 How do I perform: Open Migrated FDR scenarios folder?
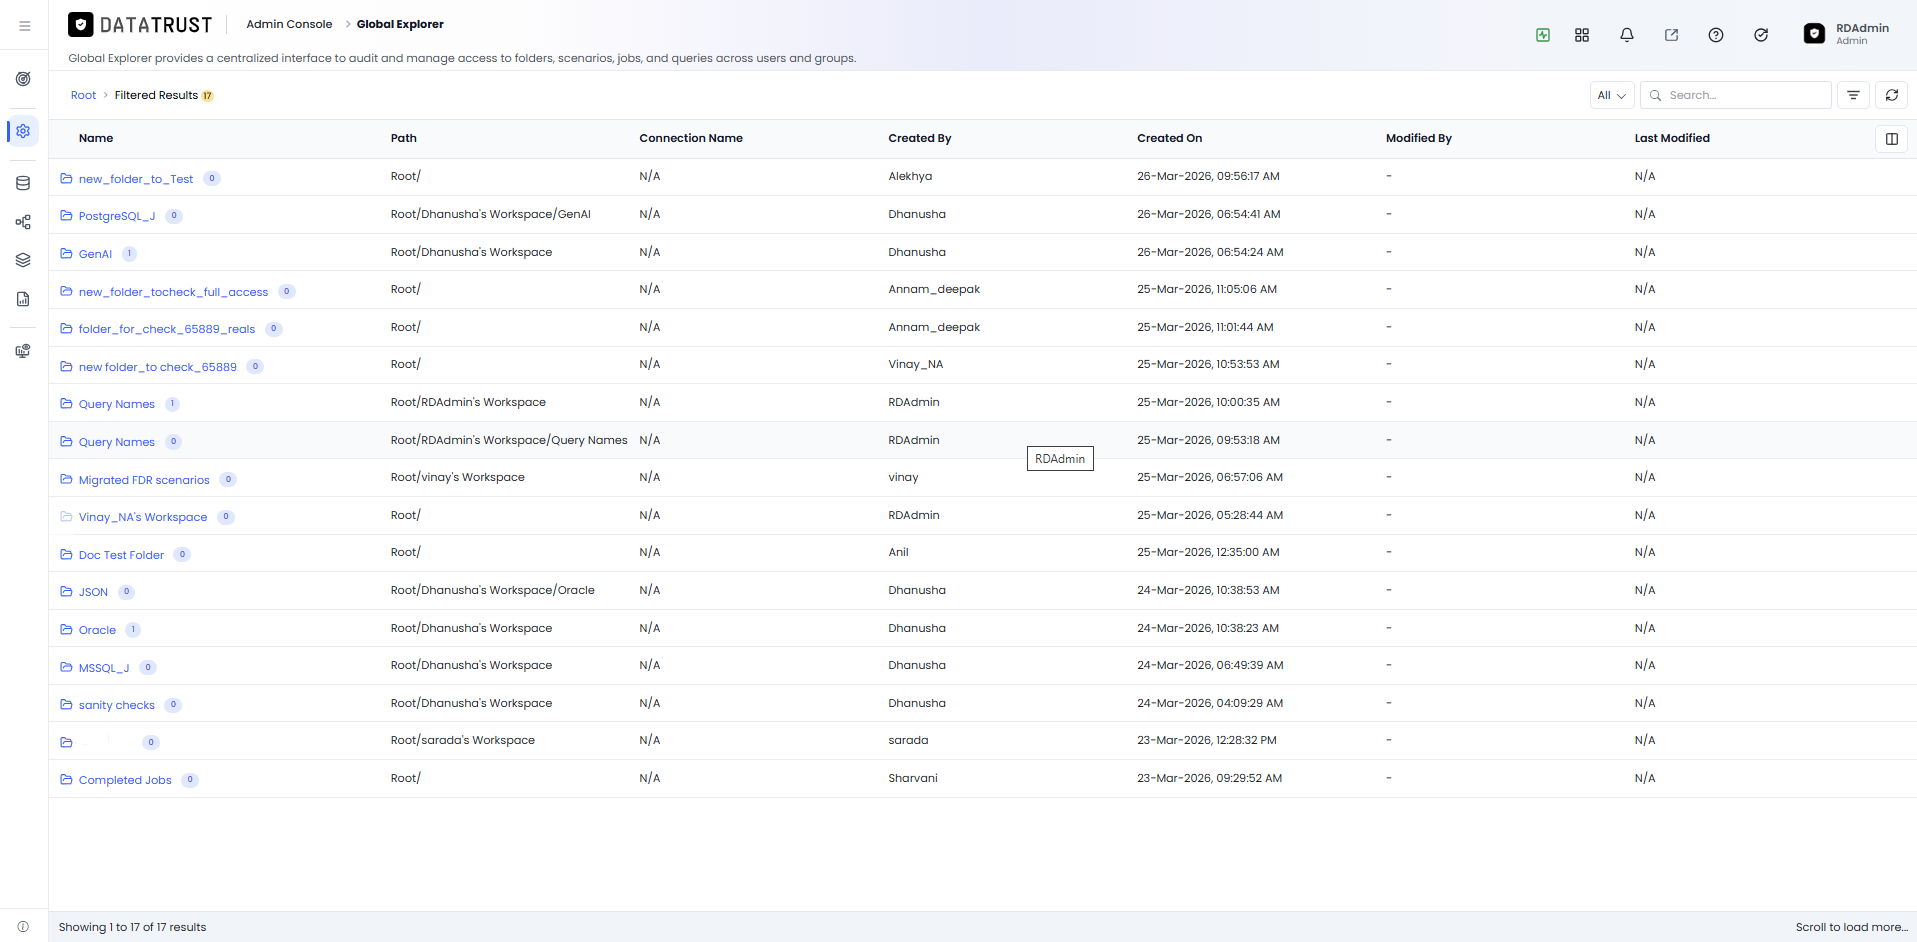144,480
